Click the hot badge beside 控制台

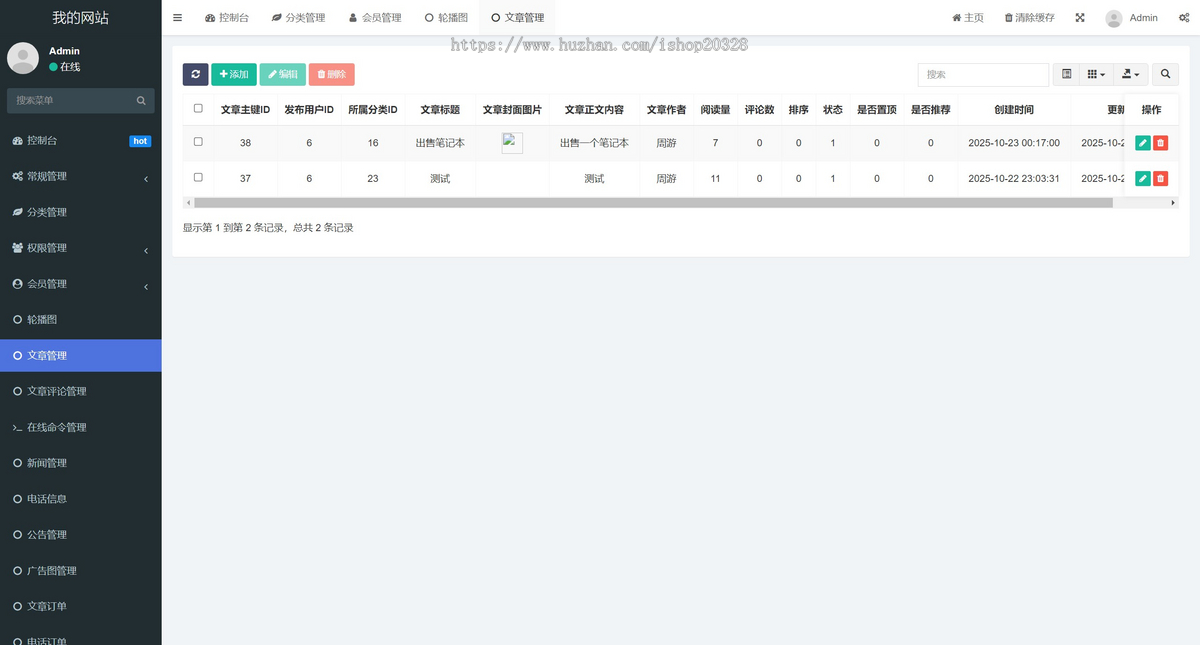140,141
